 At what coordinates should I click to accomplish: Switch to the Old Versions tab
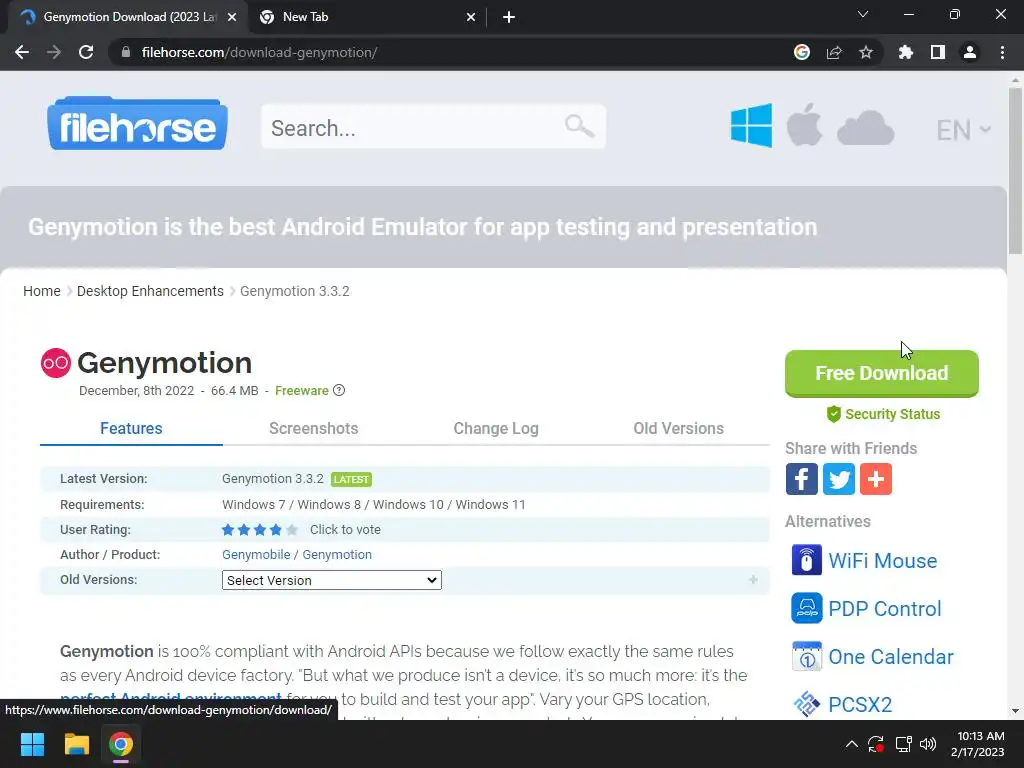click(x=679, y=428)
